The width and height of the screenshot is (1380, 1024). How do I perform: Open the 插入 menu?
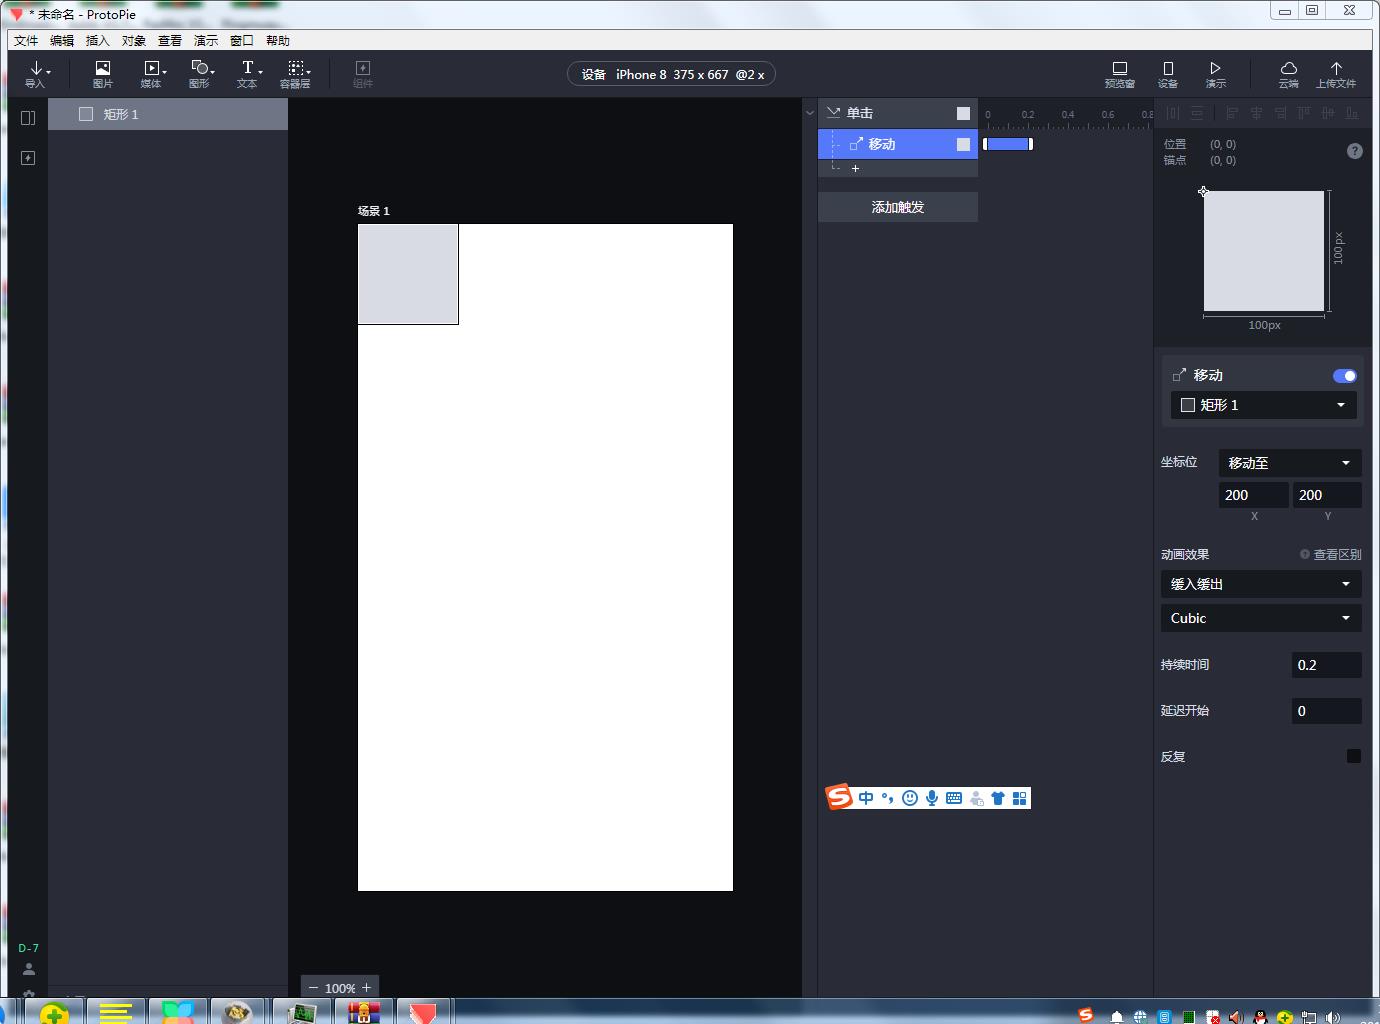click(97, 41)
